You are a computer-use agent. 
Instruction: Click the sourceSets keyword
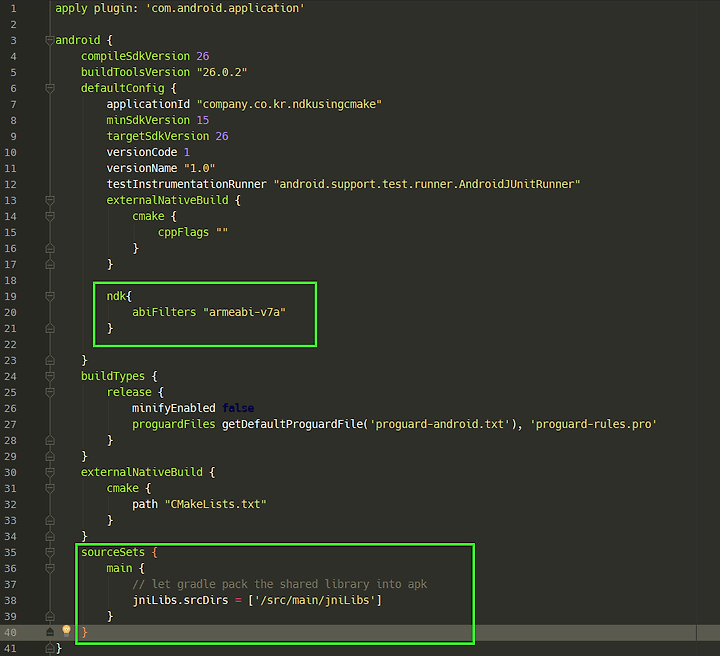(x=113, y=552)
